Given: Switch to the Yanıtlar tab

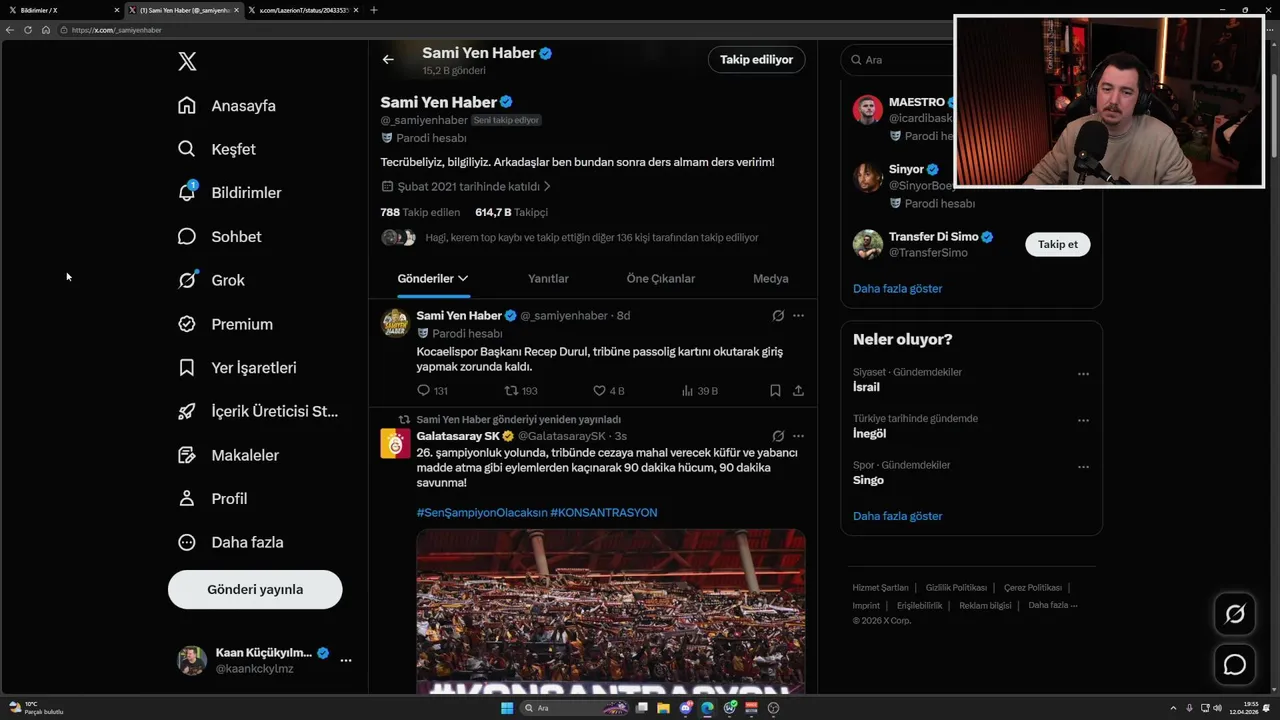Looking at the screenshot, I should point(548,278).
